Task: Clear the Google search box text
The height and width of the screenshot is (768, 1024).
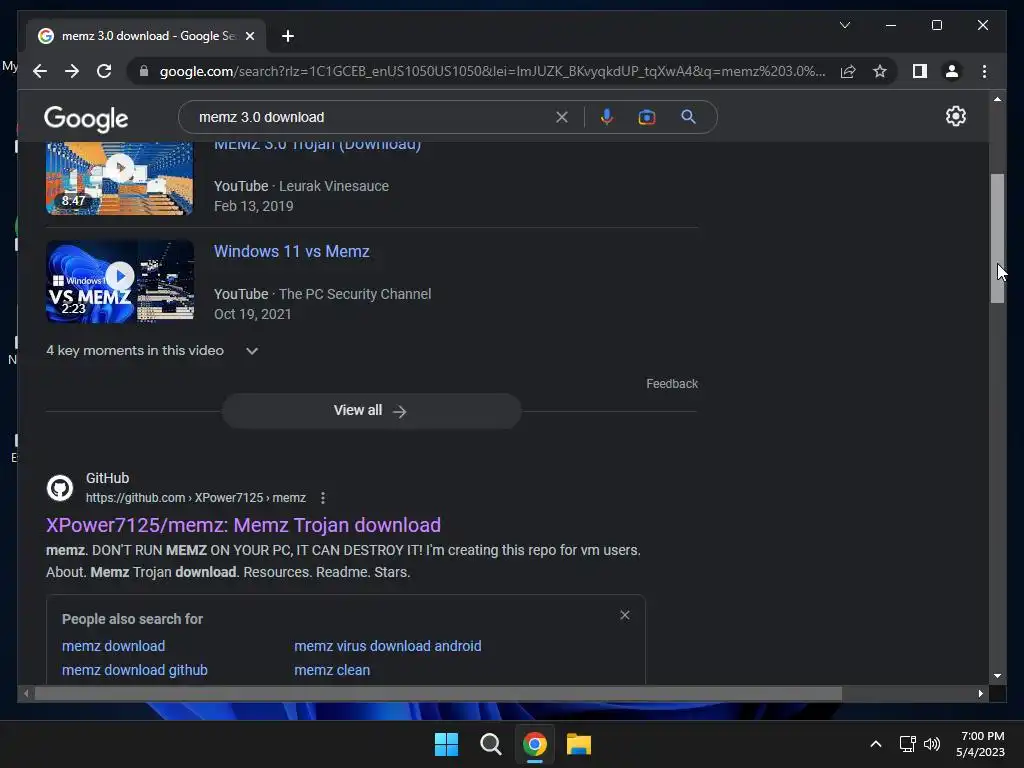Action: coord(562,117)
